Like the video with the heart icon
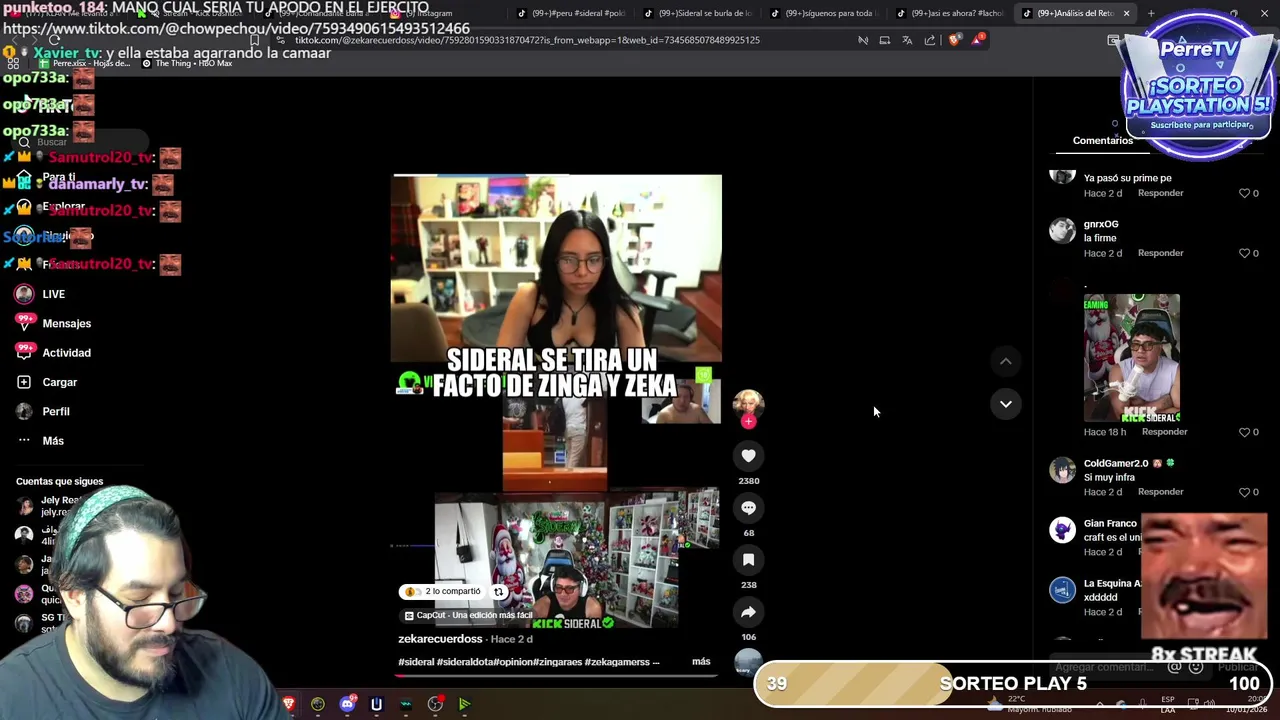This screenshot has width=1280, height=720. [x=748, y=456]
